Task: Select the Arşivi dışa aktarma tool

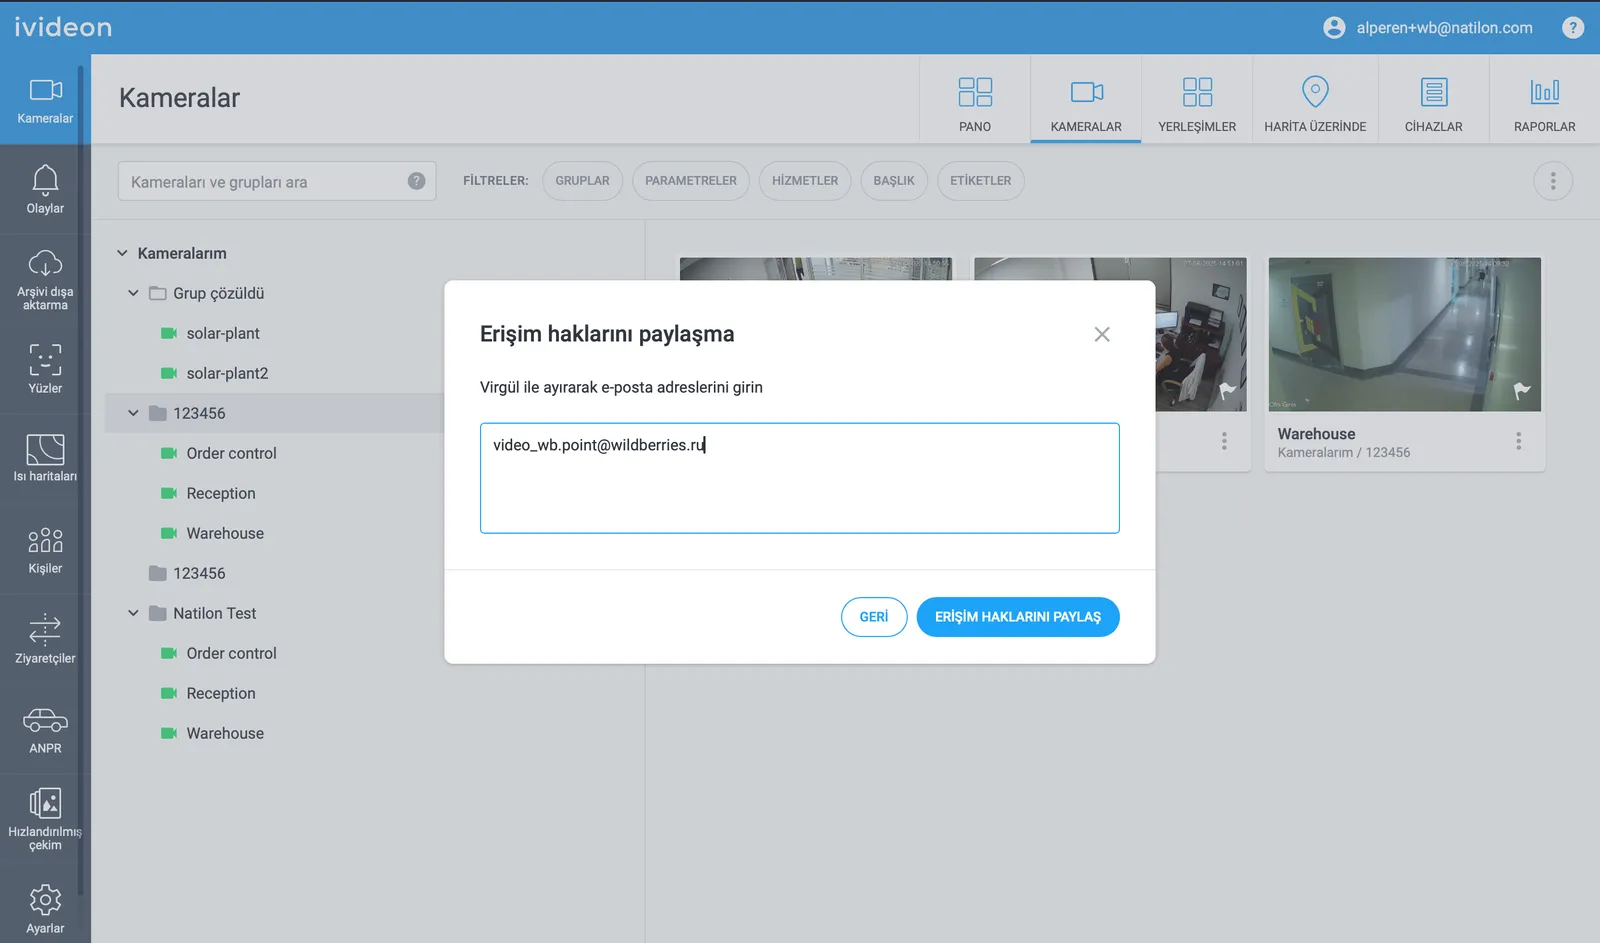Action: 44,278
